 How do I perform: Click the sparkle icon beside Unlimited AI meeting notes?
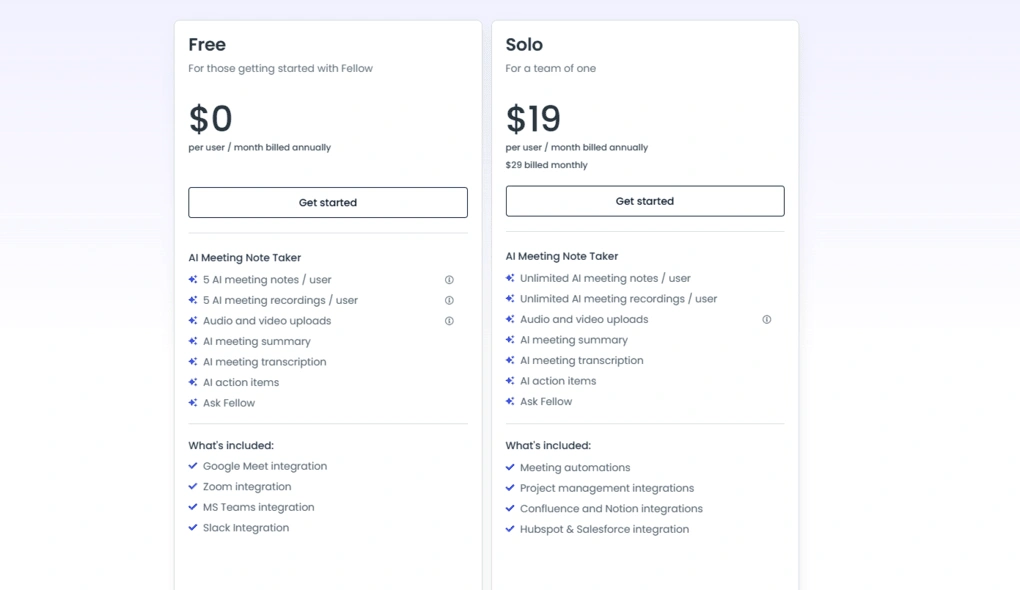pyautogui.click(x=510, y=278)
